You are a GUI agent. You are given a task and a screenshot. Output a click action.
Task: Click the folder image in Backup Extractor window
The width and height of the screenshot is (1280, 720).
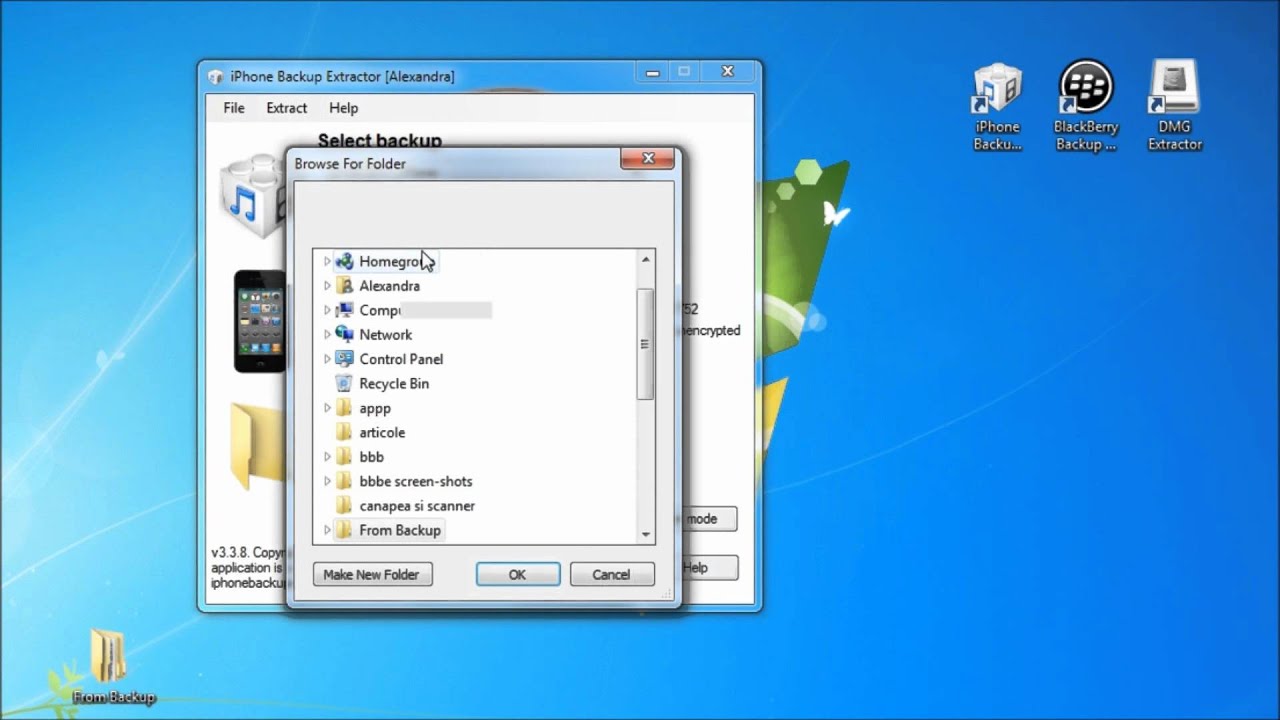(x=257, y=445)
